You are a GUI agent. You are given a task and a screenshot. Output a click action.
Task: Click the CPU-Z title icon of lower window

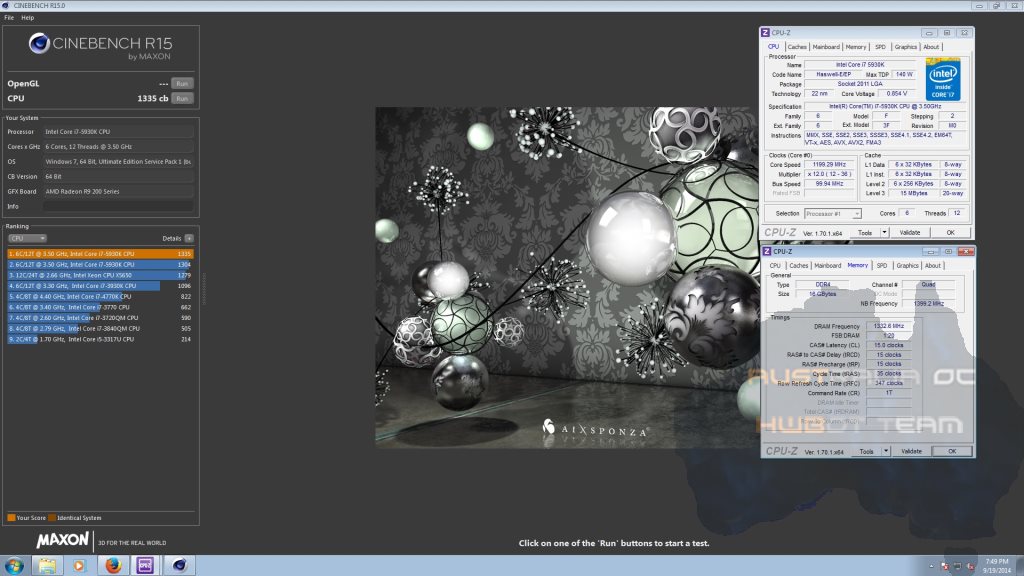pyautogui.click(x=767, y=251)
